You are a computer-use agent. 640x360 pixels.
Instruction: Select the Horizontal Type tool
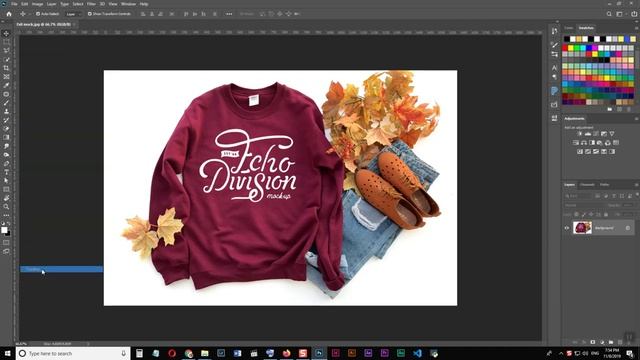pos(6,172)
